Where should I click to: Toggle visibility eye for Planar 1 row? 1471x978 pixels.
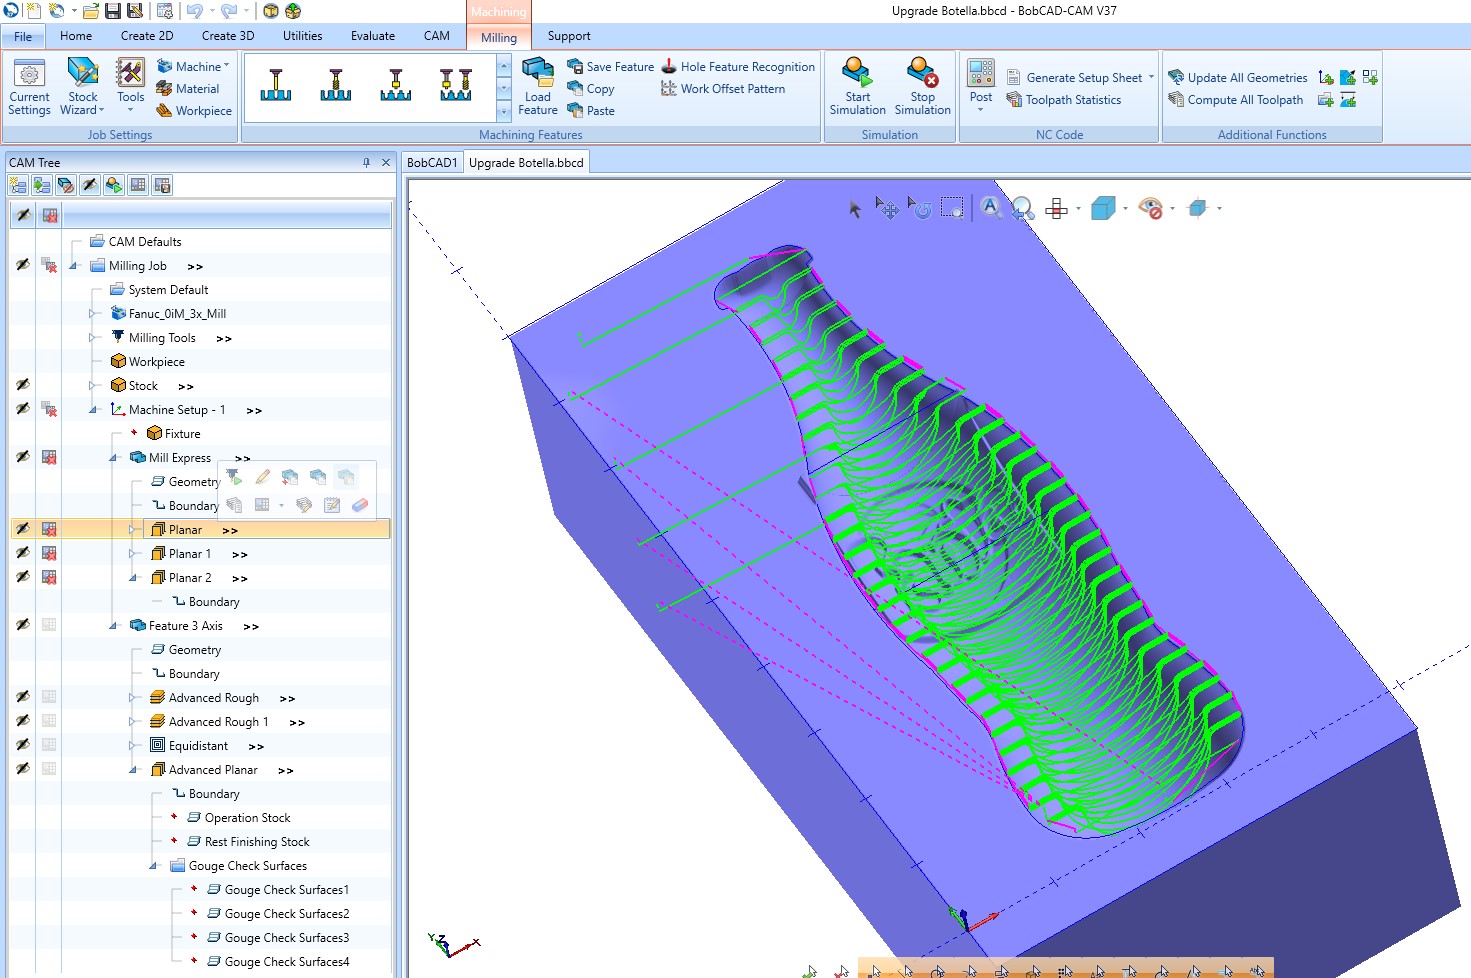pyautogui.click(x=23, y=553)
